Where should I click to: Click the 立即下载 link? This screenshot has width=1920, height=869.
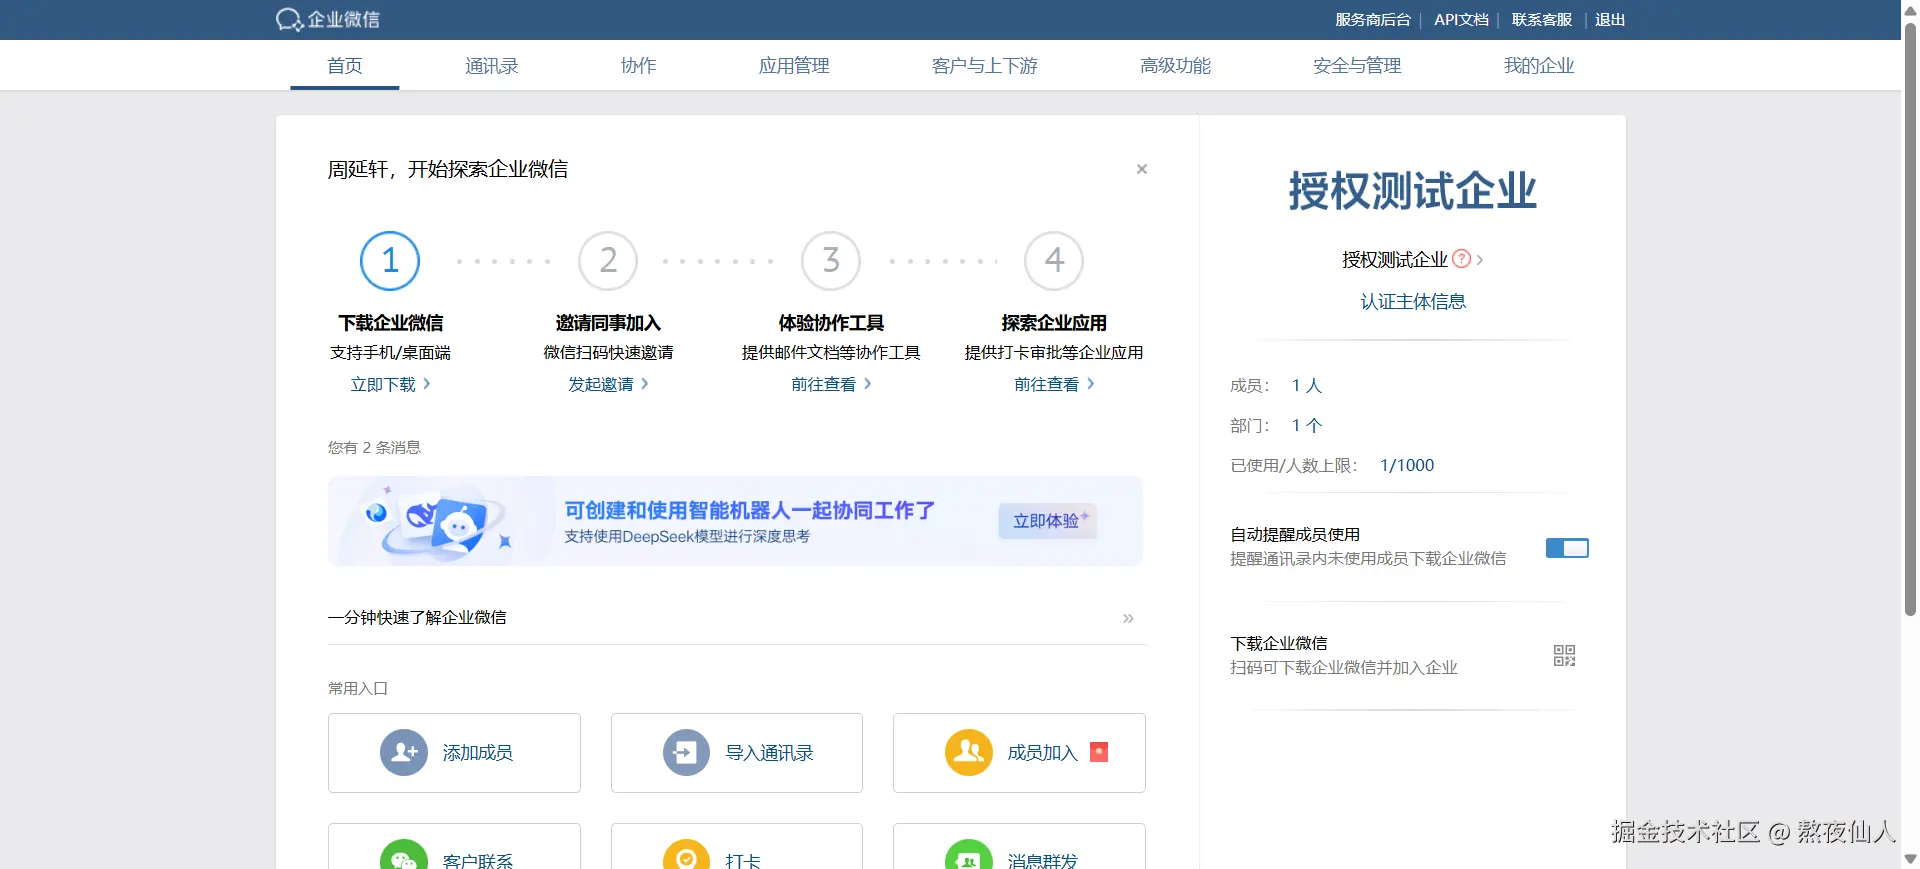[390, 384]
